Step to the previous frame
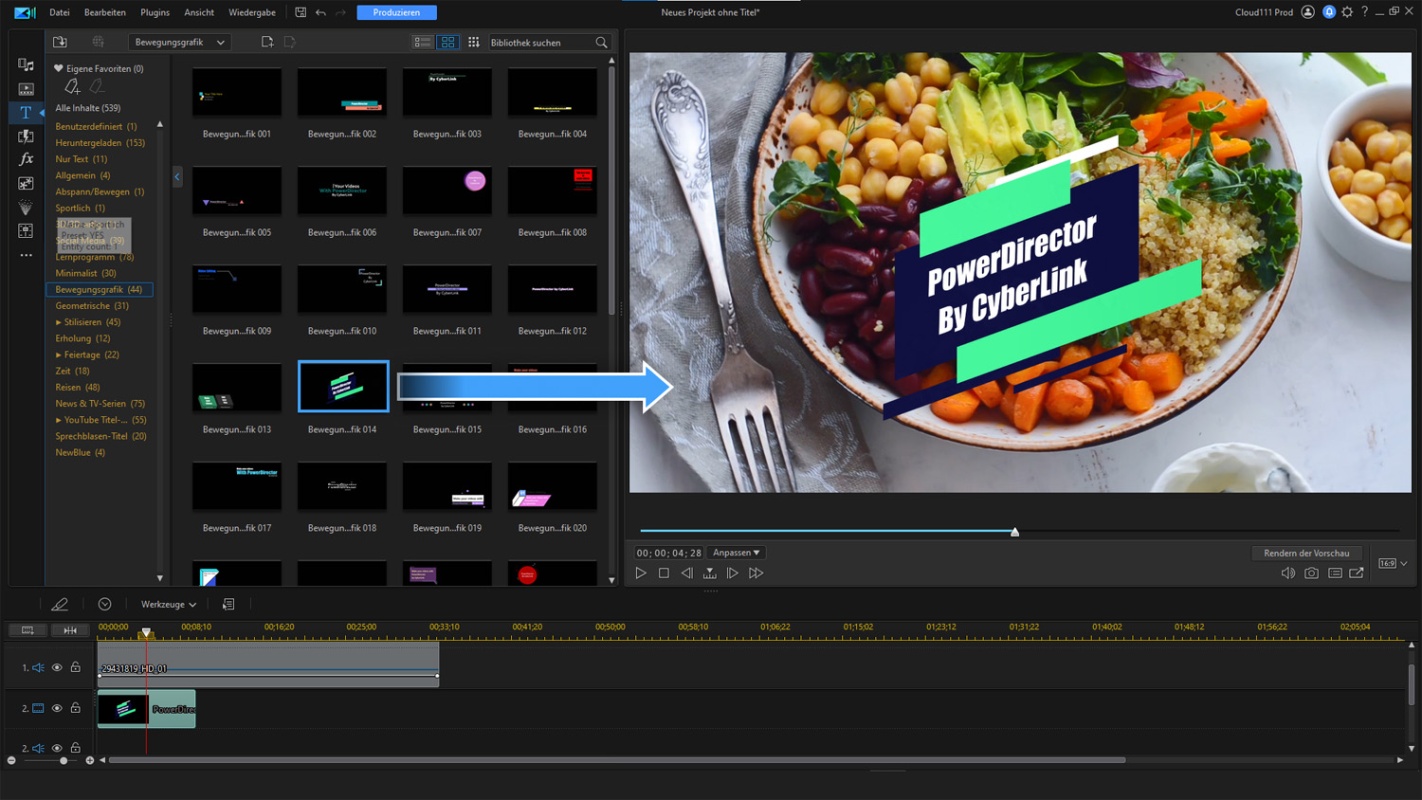Image resolution: width=1422 pixels, height=800 pixels. (x=687, y=573)
